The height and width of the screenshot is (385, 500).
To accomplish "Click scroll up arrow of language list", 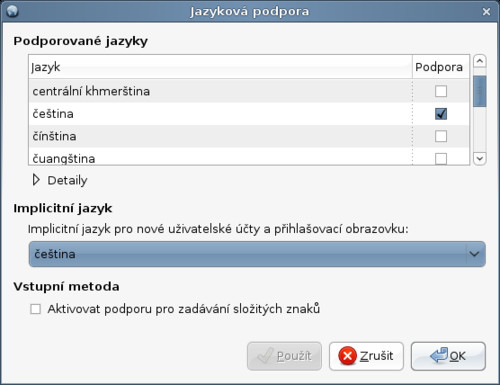I will (480, 61).
